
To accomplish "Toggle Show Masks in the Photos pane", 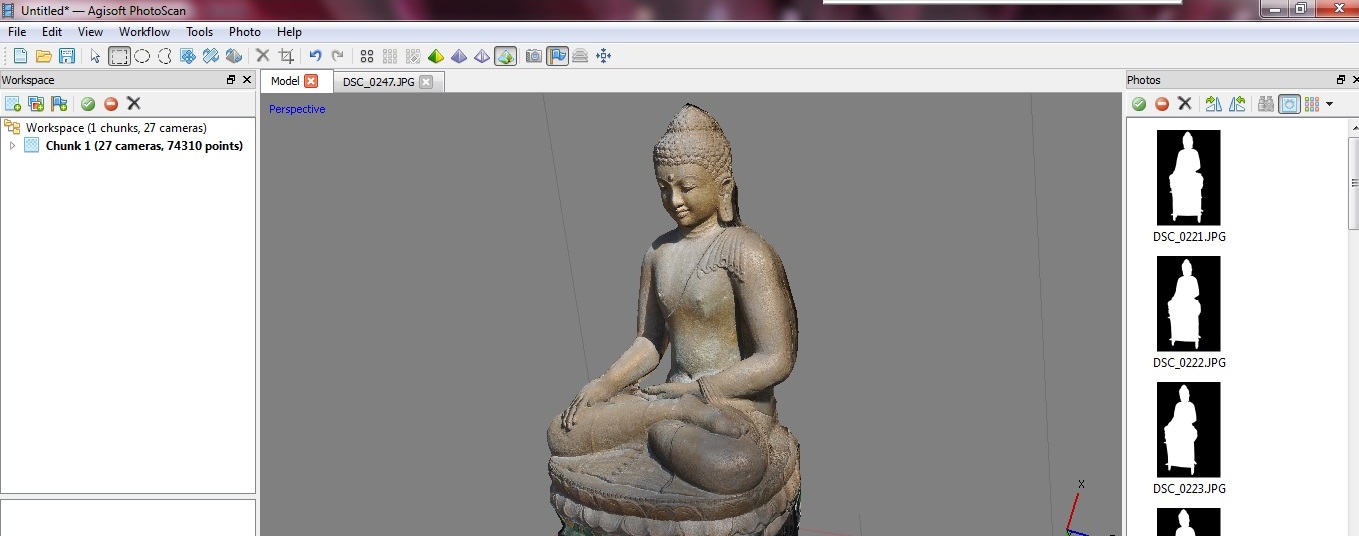I will point(1289,103).
